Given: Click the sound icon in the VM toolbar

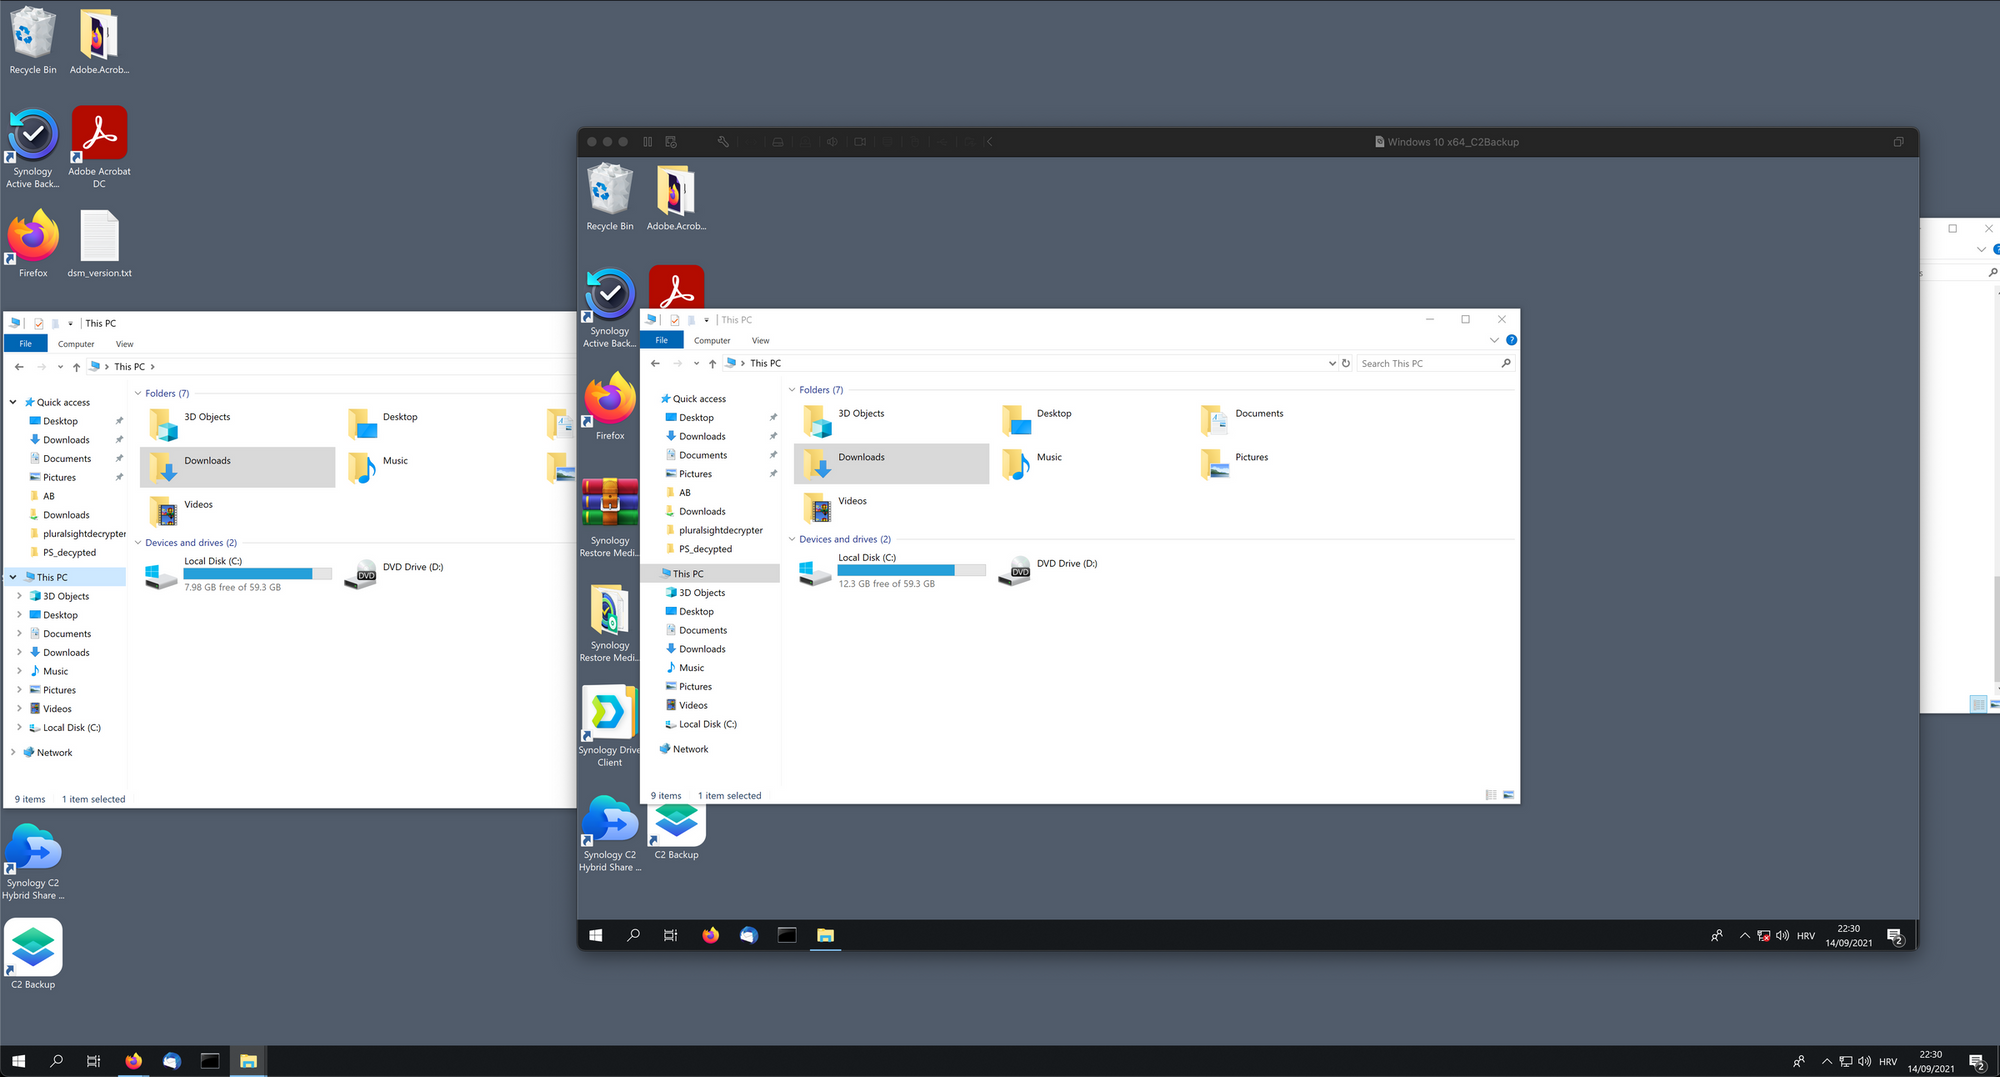Looking at the screenshot, I should click(832, 142).
